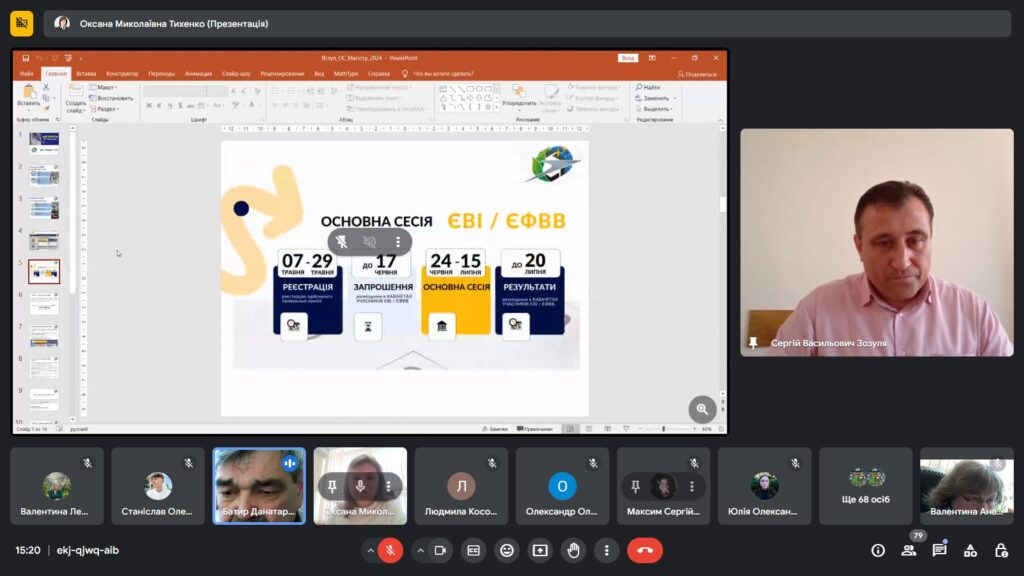
Task: Enable closed captions
Action: click(474, 550)
